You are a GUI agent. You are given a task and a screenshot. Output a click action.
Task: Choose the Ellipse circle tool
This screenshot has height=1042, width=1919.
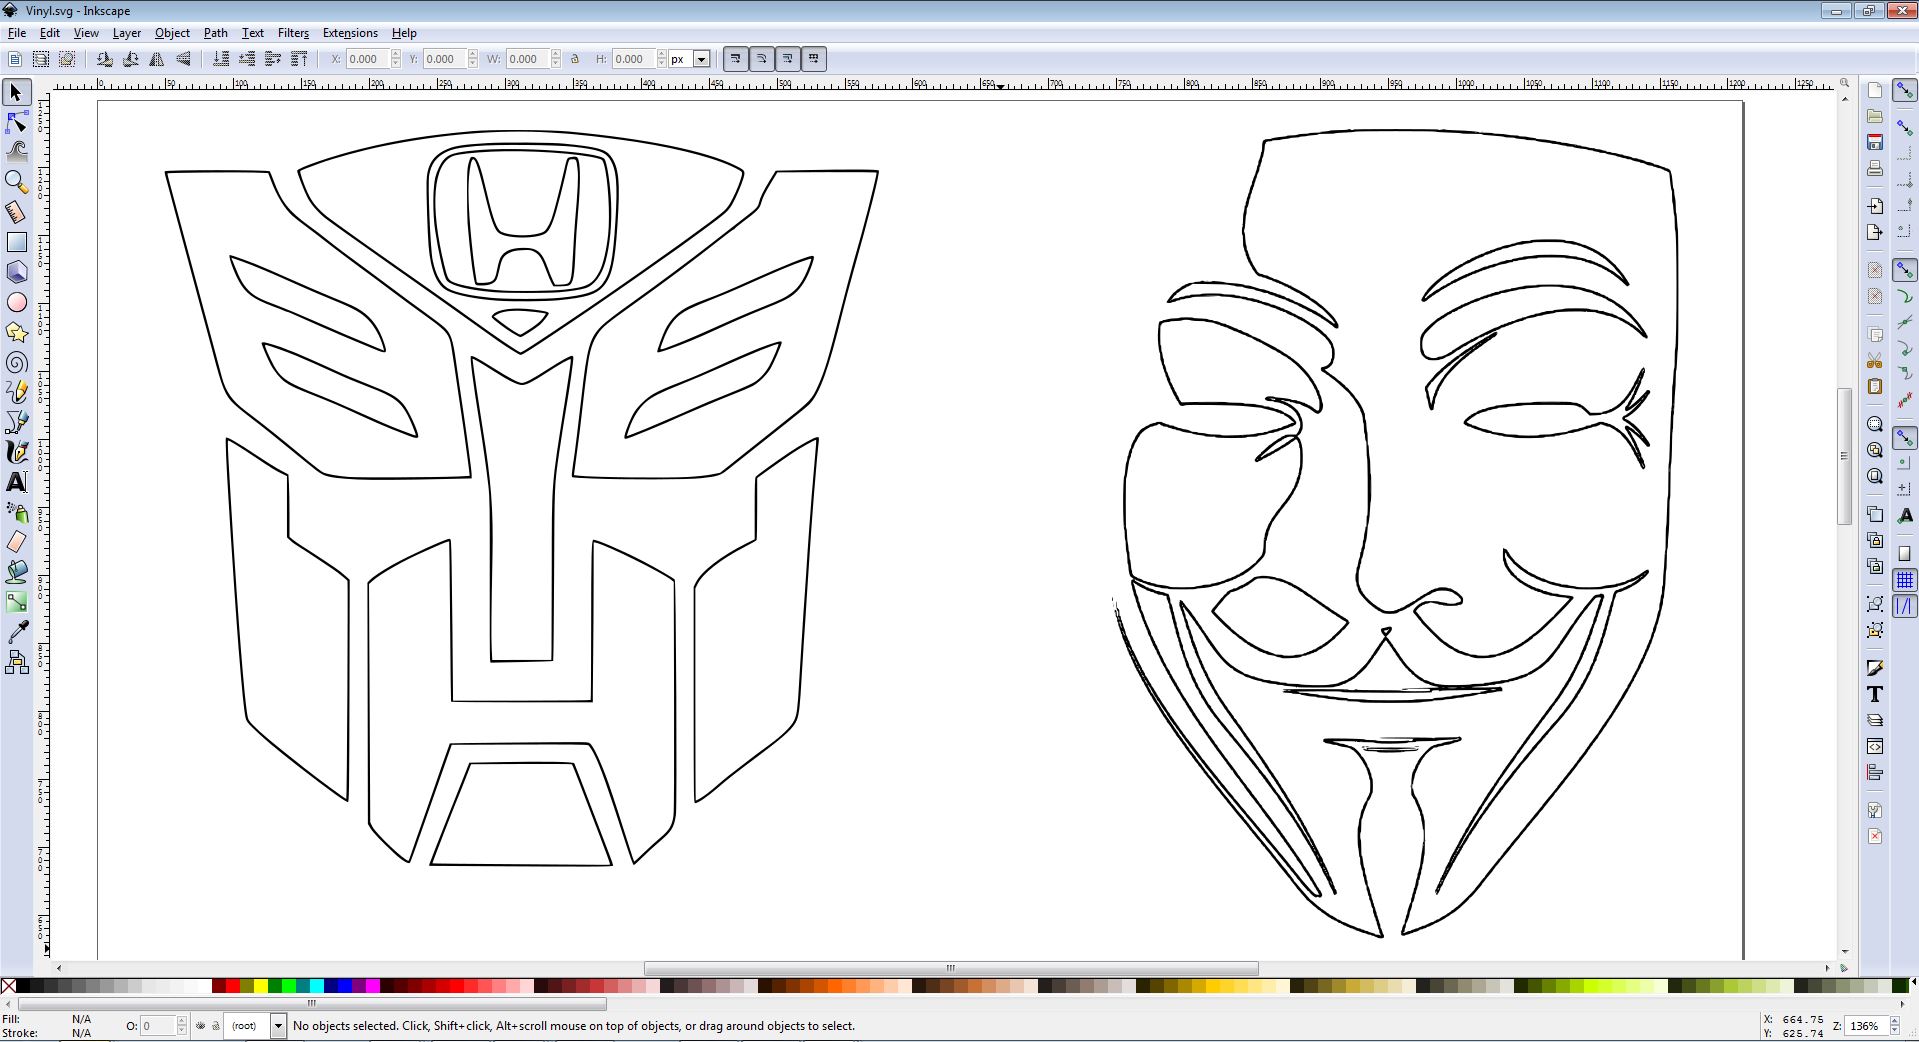[x=16, y=302]
